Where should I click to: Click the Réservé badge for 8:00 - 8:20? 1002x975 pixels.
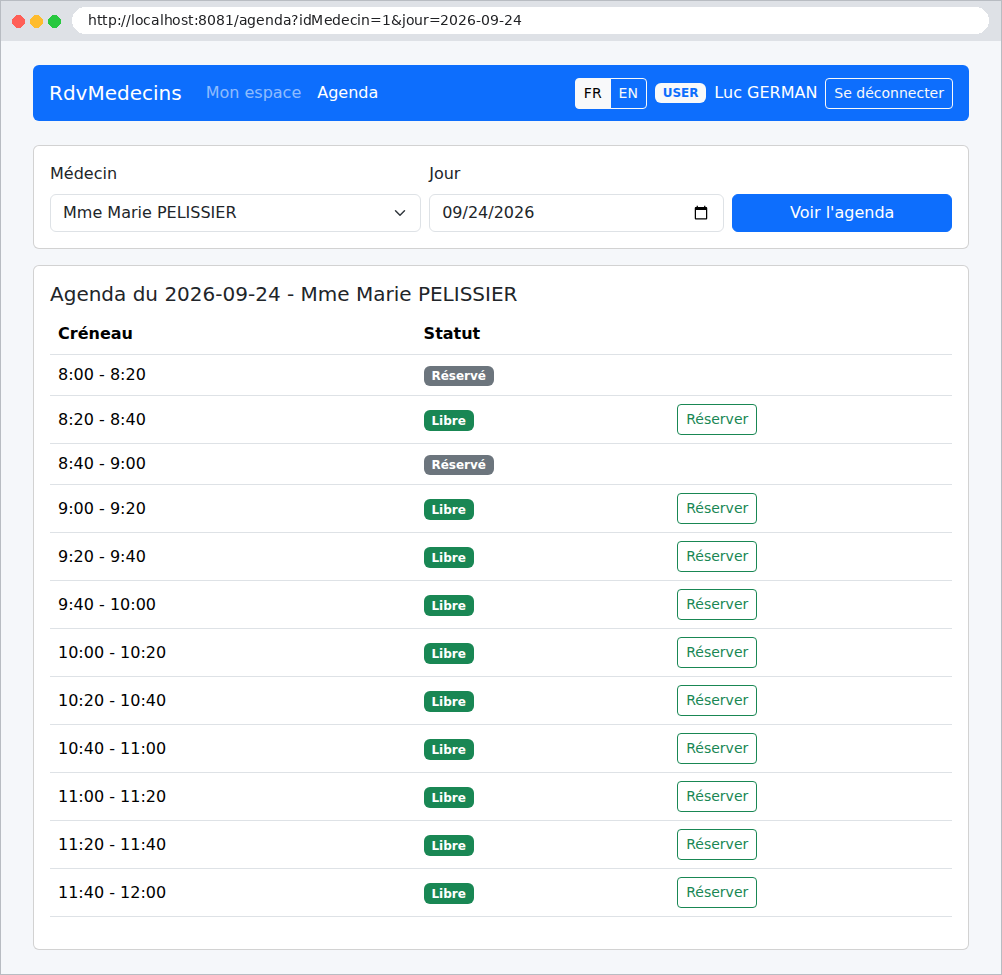point(459,376)
